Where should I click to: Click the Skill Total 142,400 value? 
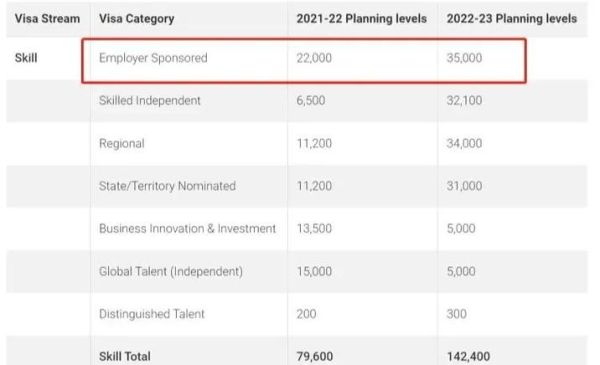click(468, 357)
